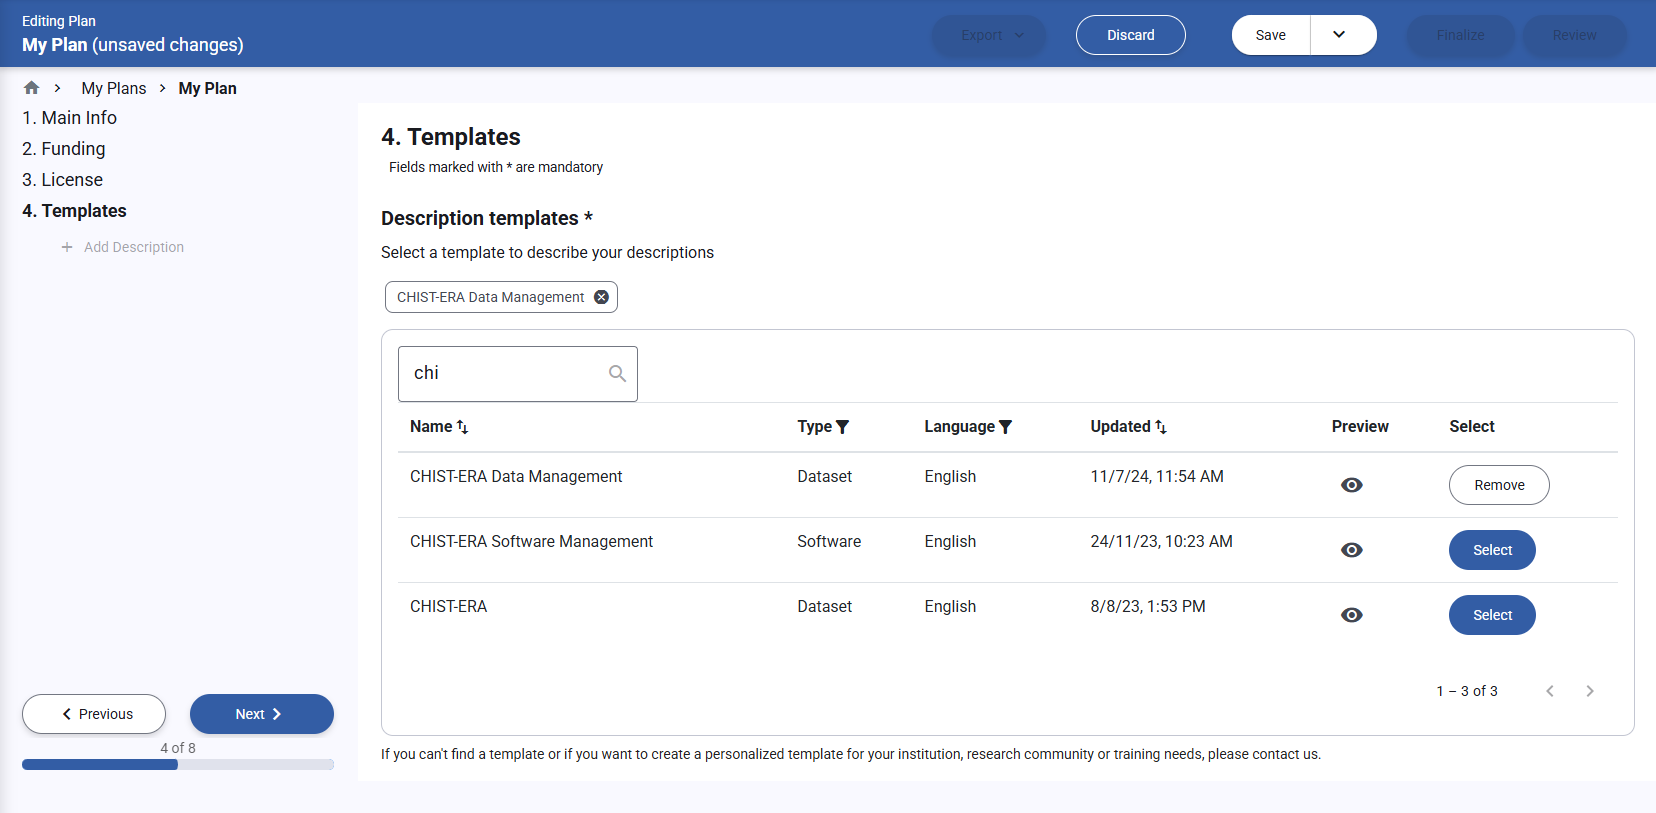Sort table by Updated column arrows

pos(1161,427)
